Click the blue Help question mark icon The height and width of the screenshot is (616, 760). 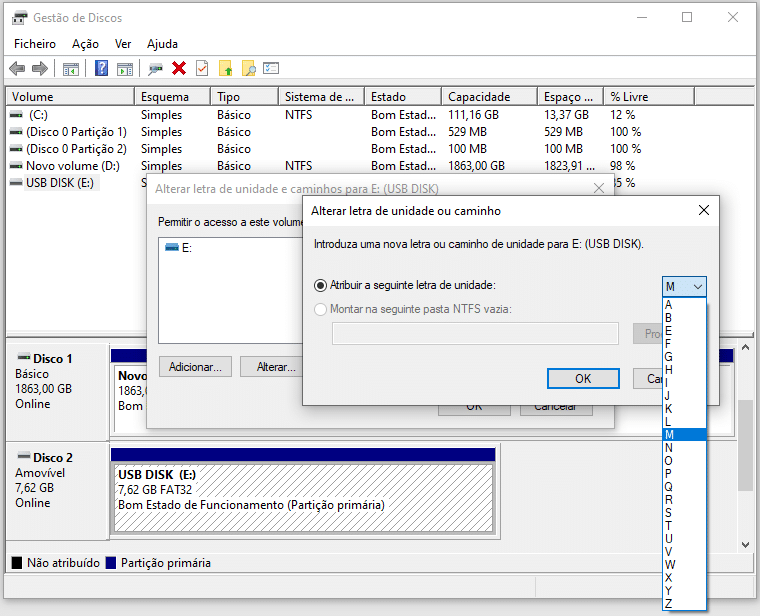point(101,68)
